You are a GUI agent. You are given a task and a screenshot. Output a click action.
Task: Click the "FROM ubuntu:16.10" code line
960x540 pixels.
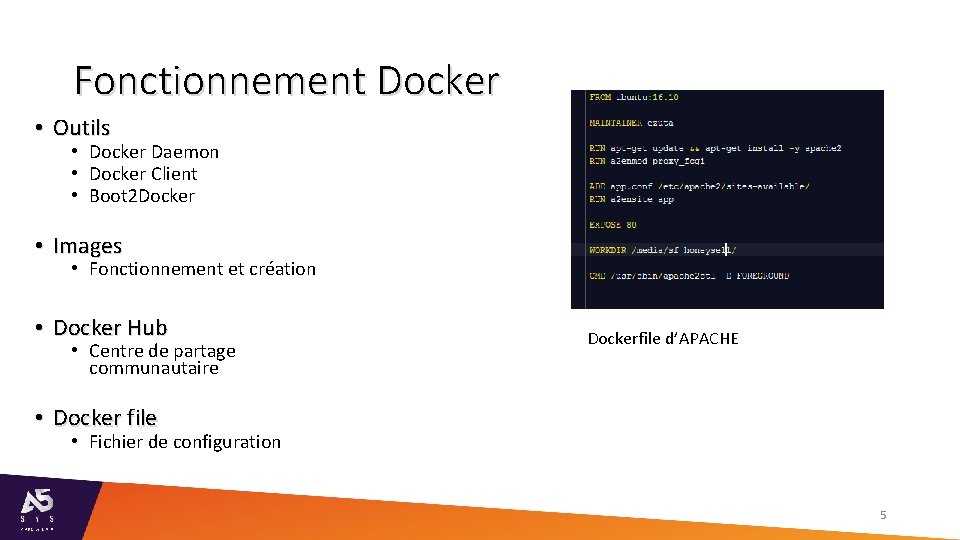click(x=634, y=97)
